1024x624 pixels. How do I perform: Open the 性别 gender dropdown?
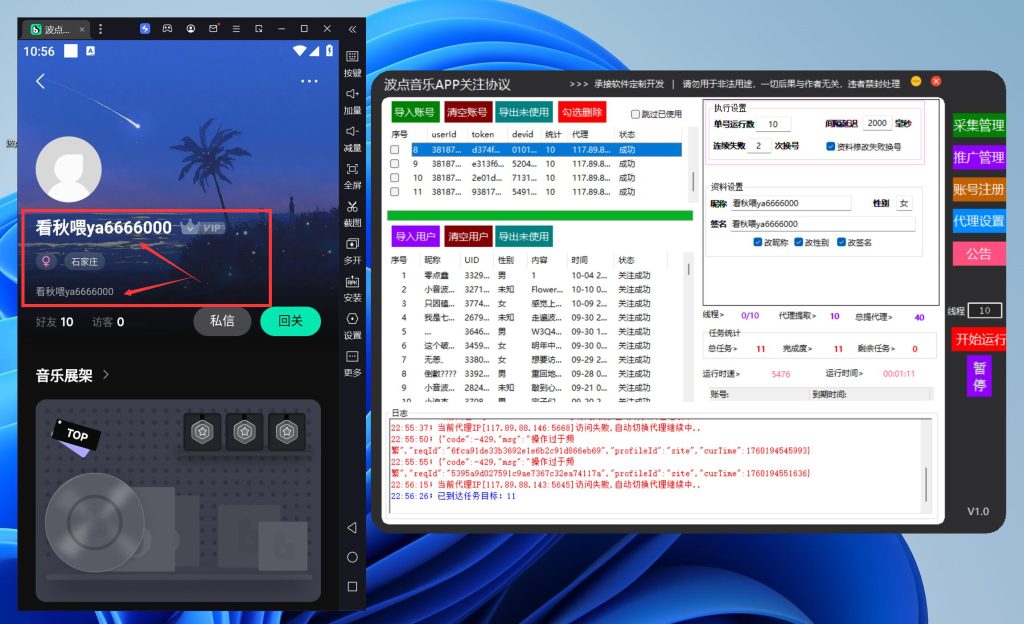(903, 203)
